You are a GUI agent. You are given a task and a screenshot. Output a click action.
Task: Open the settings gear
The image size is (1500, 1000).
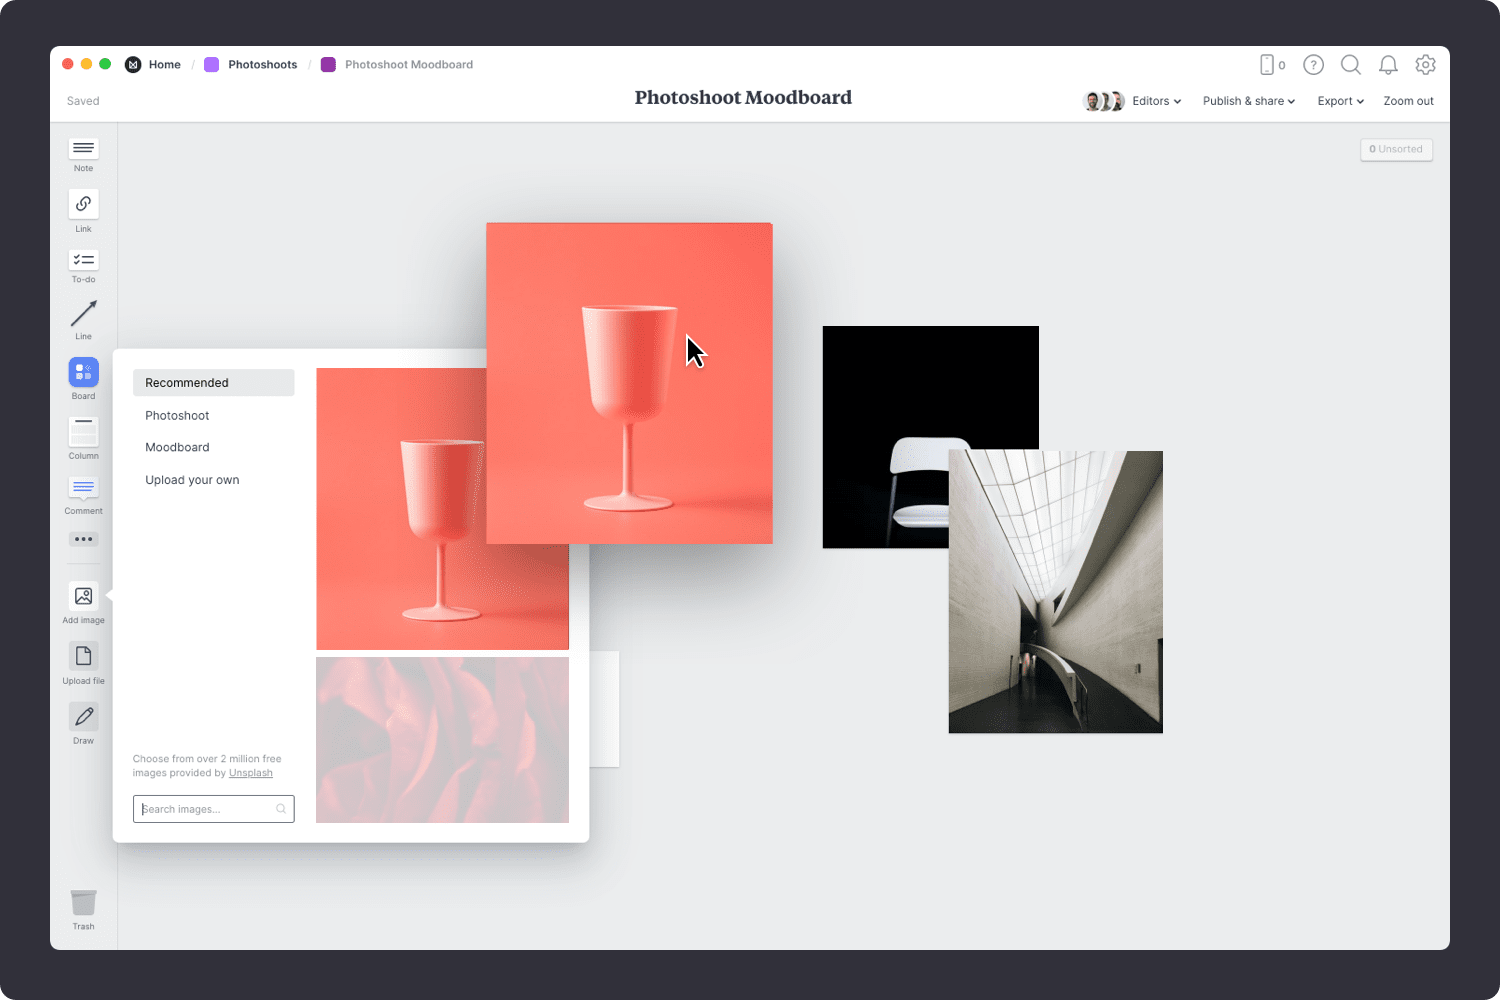point(1425,64)
